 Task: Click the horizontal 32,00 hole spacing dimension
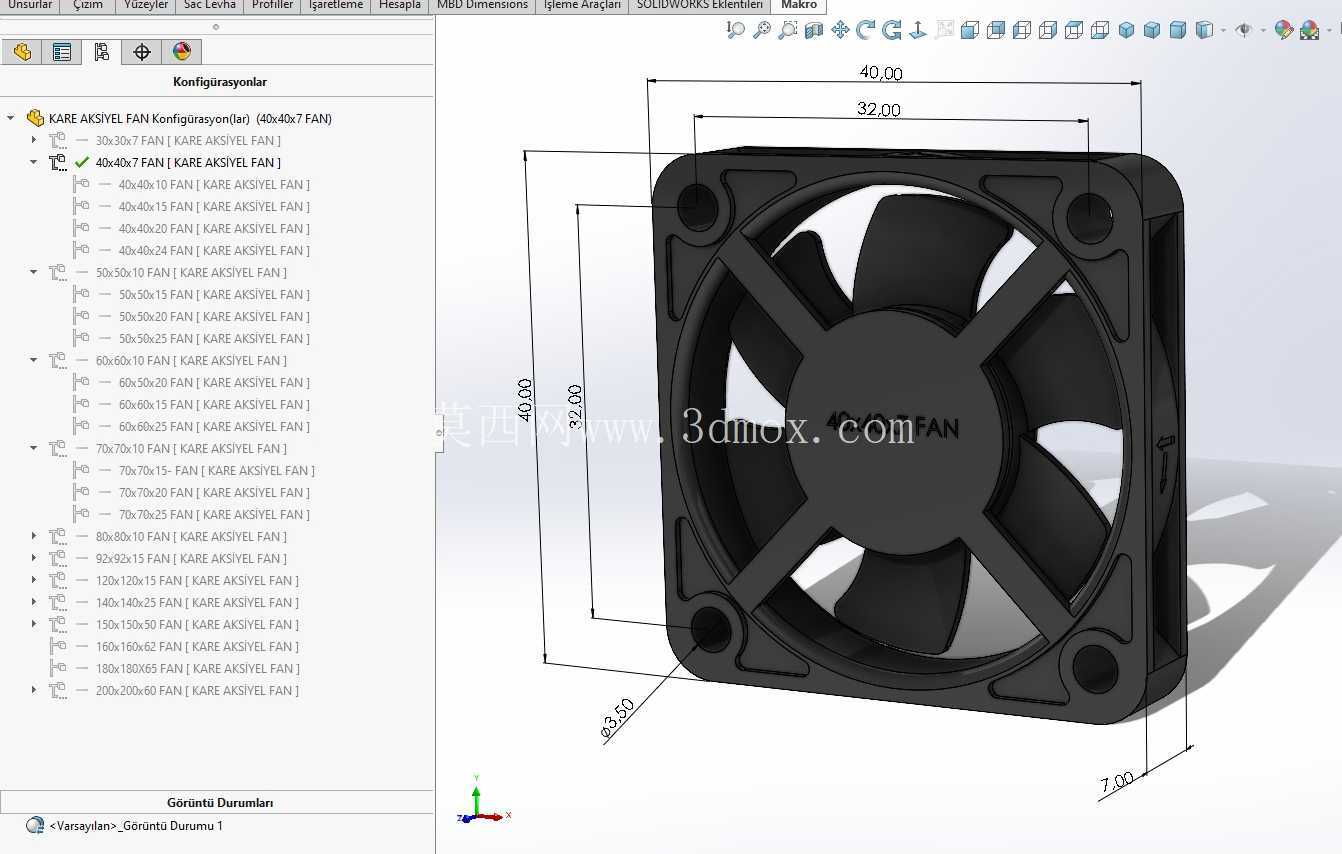coord(878,109)
